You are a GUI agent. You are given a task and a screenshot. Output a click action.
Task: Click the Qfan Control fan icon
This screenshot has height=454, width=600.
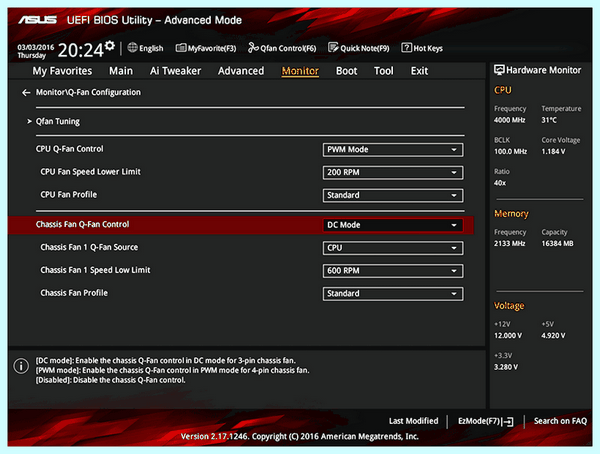[x=253, y=48]
